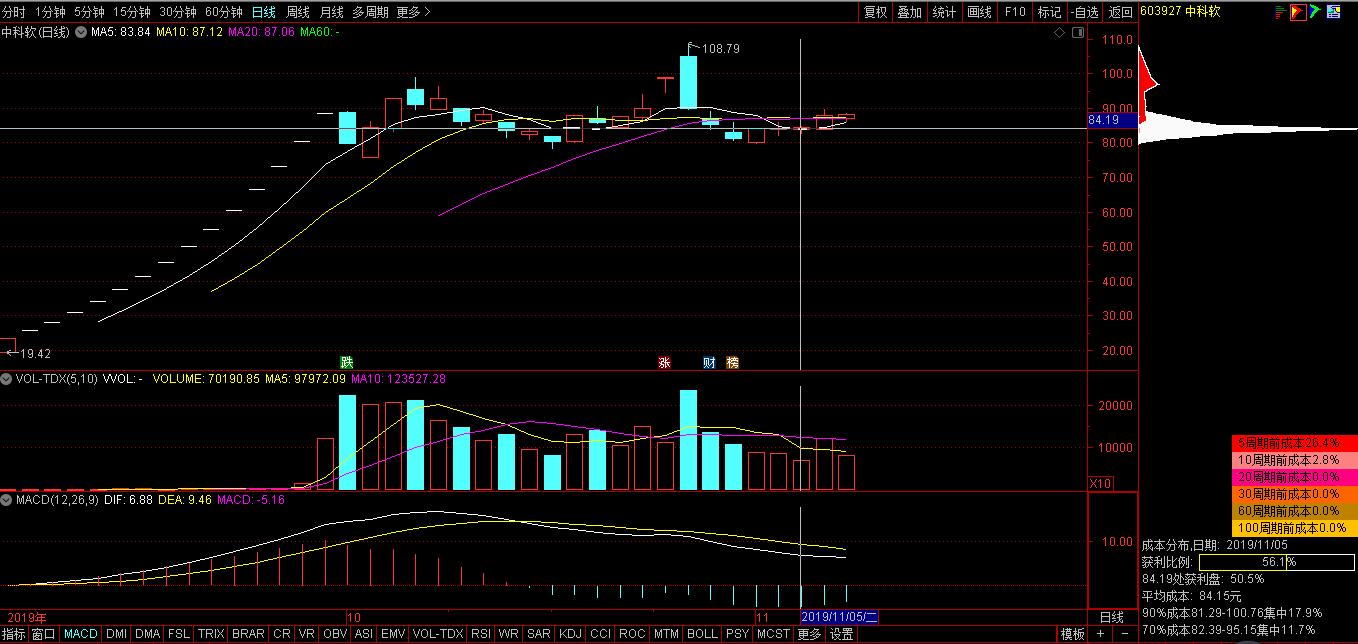Zoom in with the plus button
The height and width of the screenshot is (644, 1358).
(1100, 634)
